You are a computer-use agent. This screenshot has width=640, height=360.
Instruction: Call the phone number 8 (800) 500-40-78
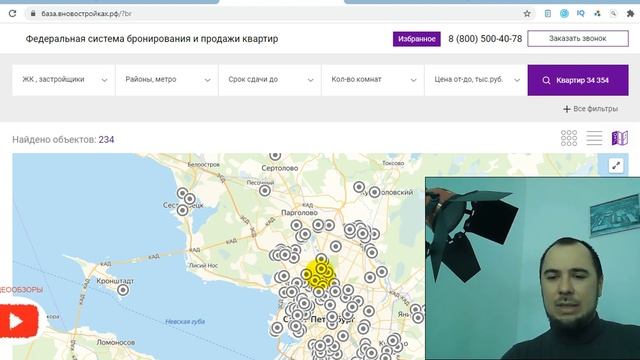coord(485,39)
